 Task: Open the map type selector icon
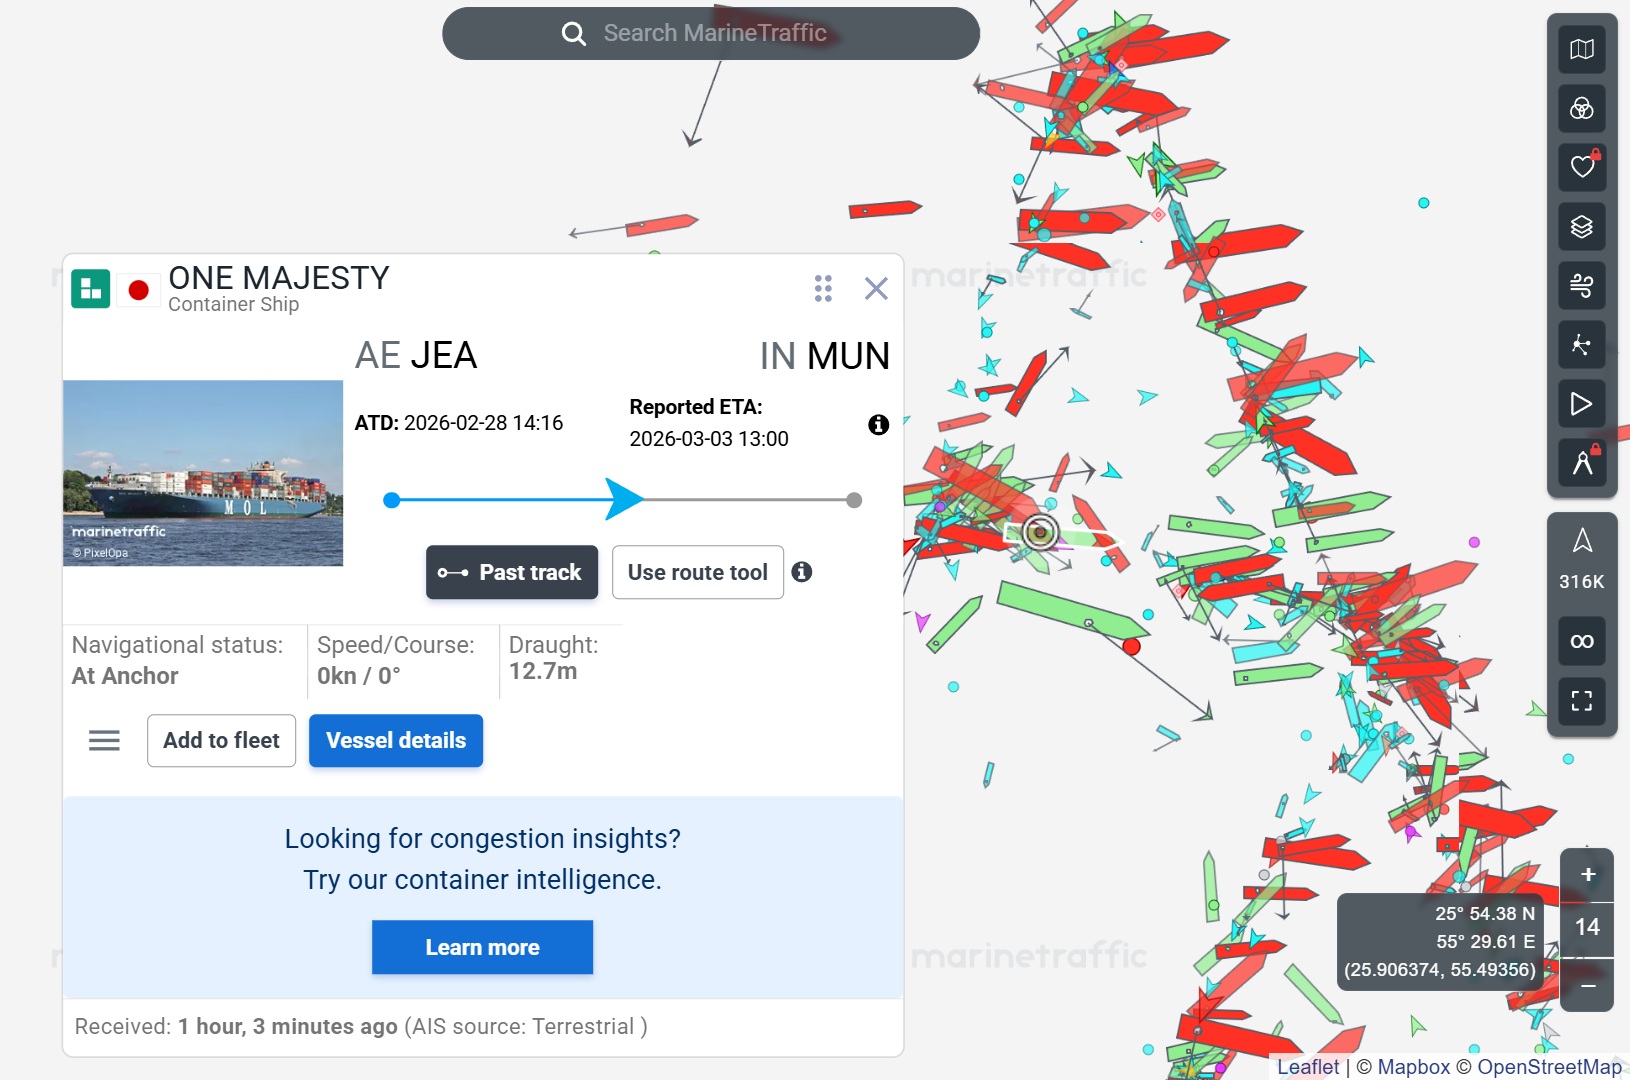[1581, 50]
